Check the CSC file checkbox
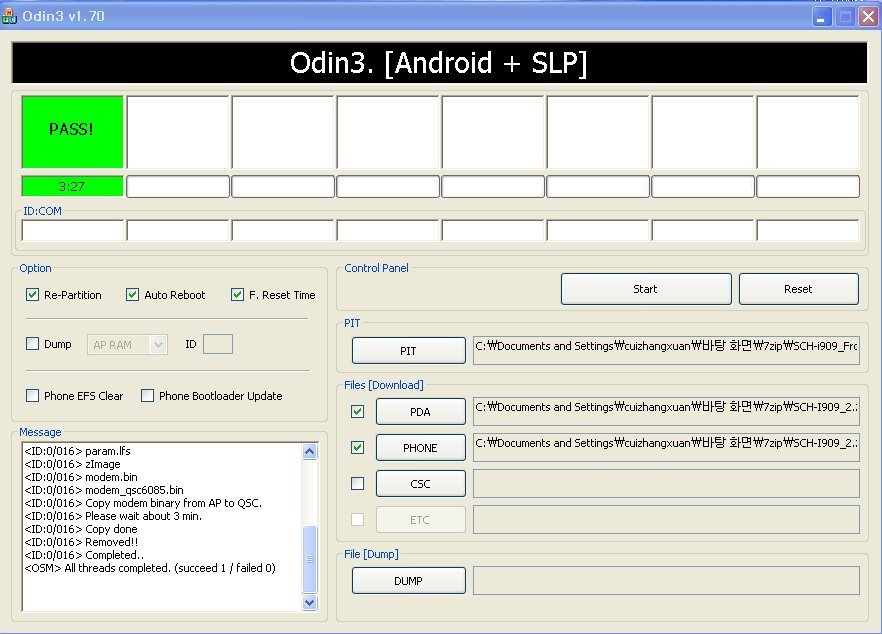This screenshot has width=882, height=634. click(x=357, y=484)
